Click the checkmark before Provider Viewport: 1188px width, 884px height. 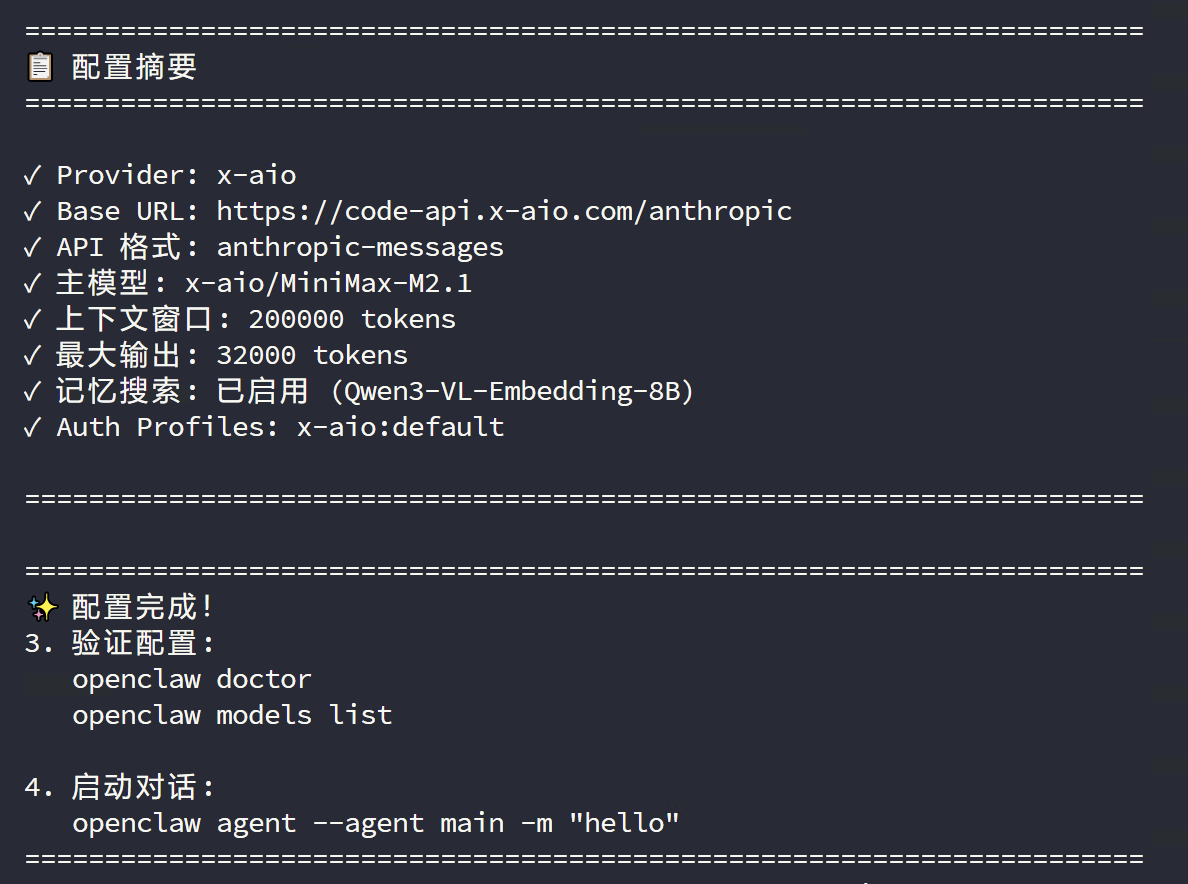(x=33, y=176)
